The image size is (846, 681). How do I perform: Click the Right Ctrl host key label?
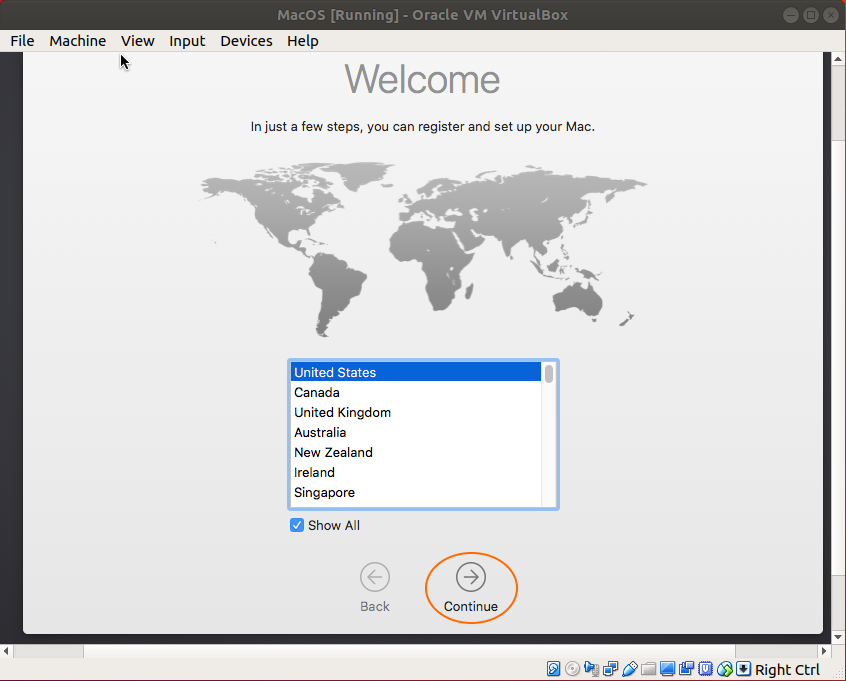click(787, 670)
